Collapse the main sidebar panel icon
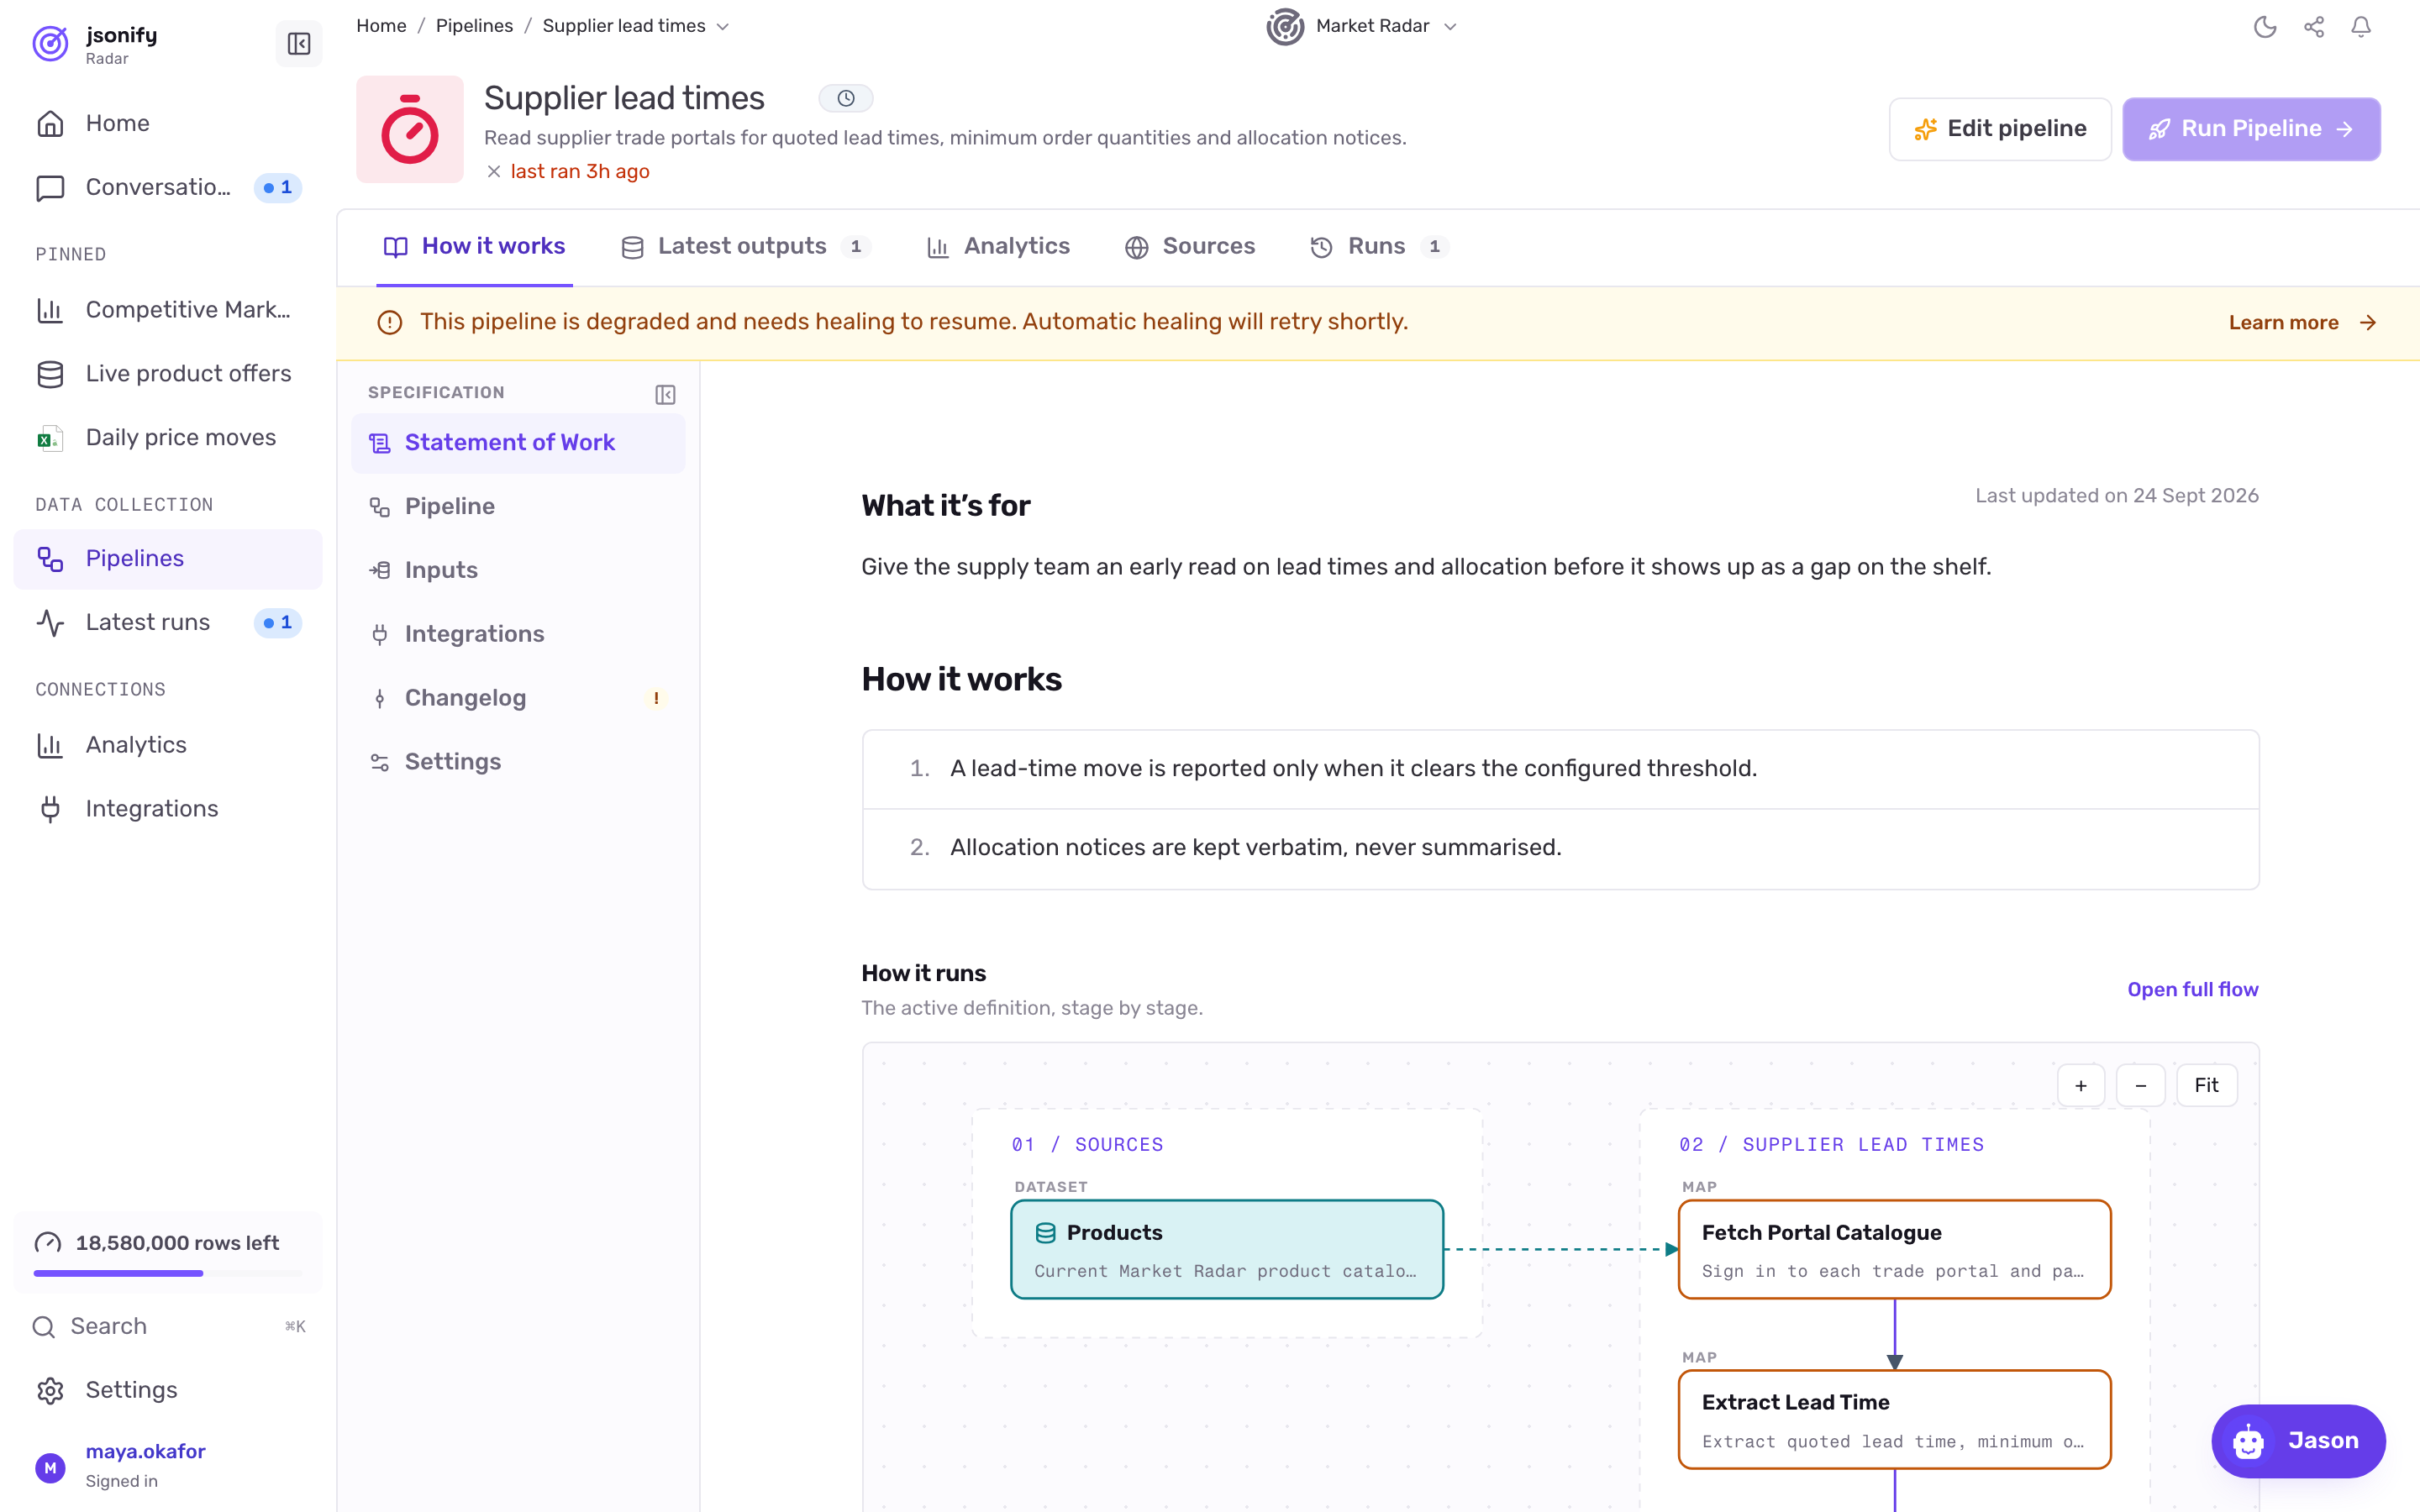 pyautogui.click(x=298, y=43)
